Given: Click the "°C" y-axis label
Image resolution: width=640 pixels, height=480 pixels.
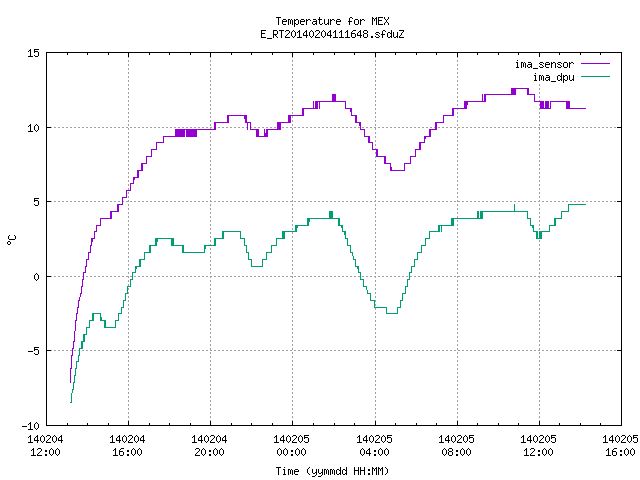Looking at the screenshot, I should (12, 240).
